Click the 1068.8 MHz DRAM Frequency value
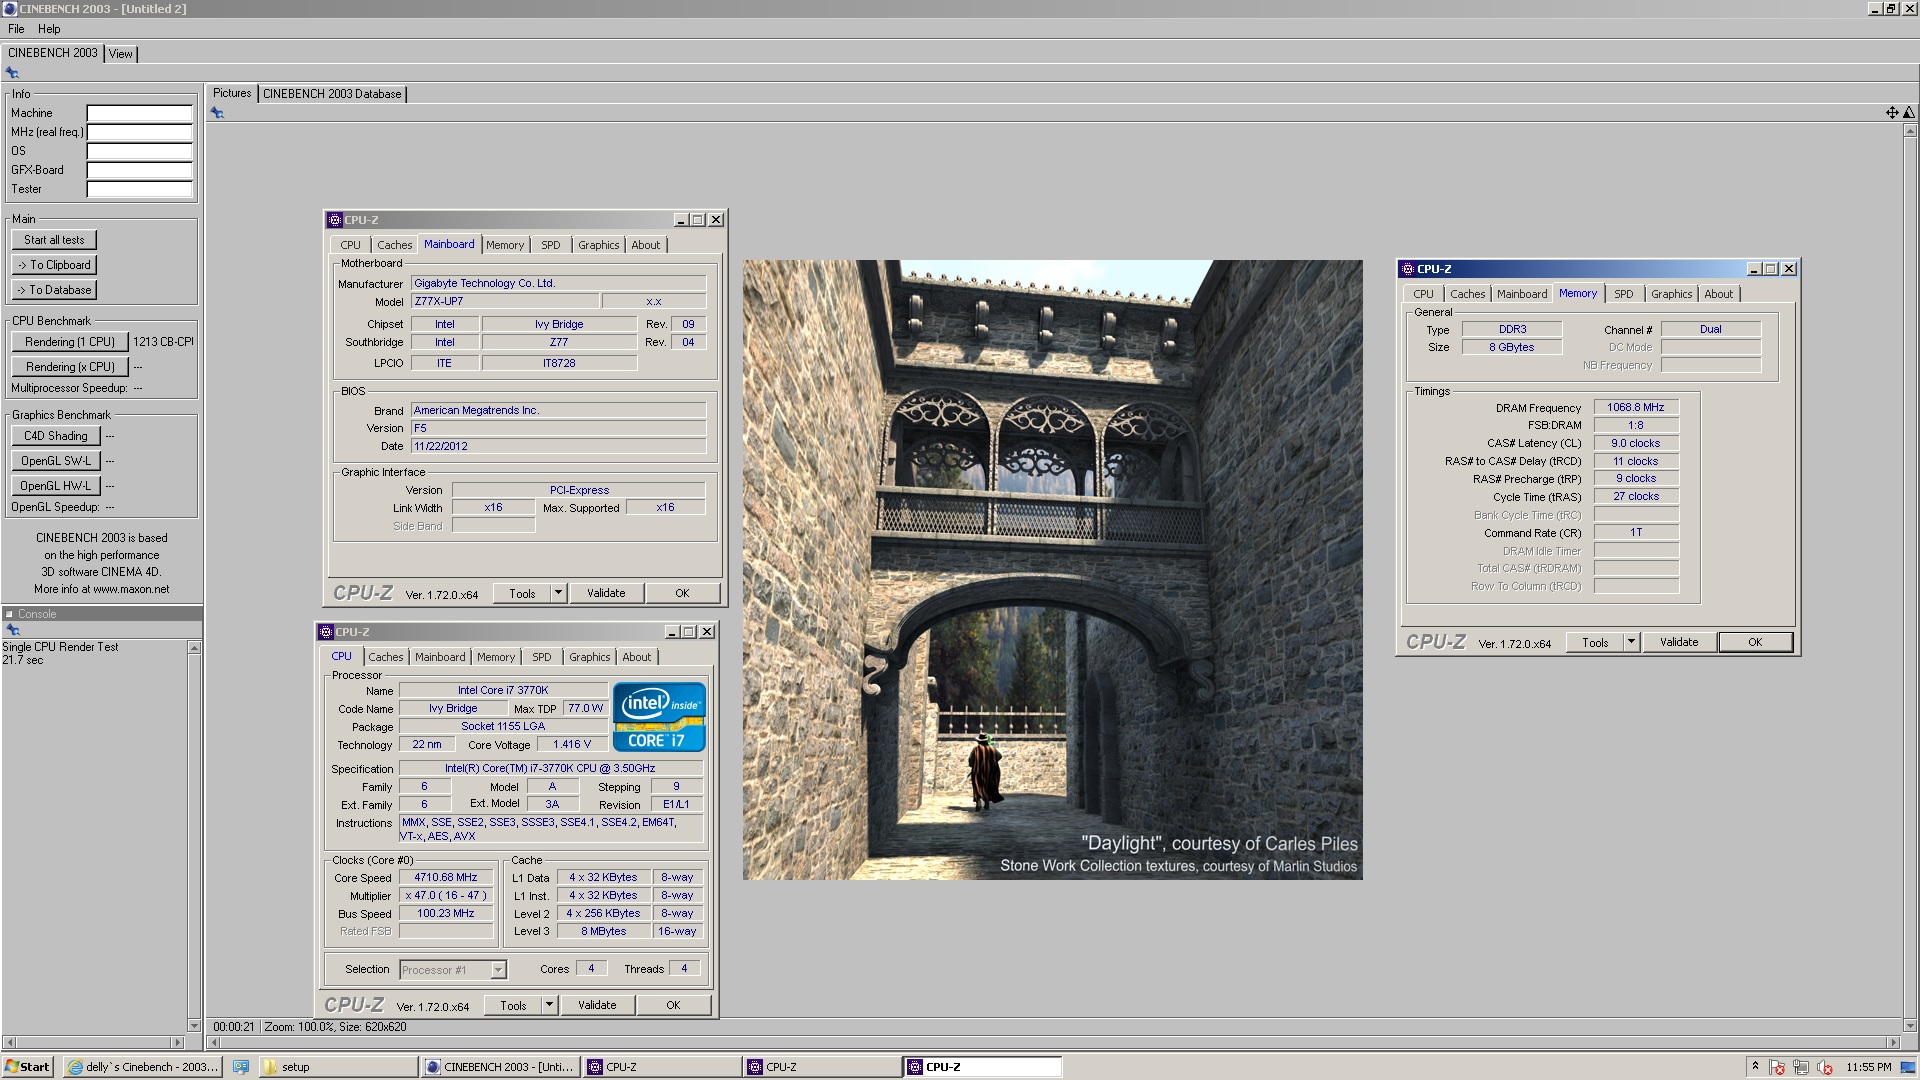The width and height of the screenshot is (1920, 1080). pos(1636,407)
